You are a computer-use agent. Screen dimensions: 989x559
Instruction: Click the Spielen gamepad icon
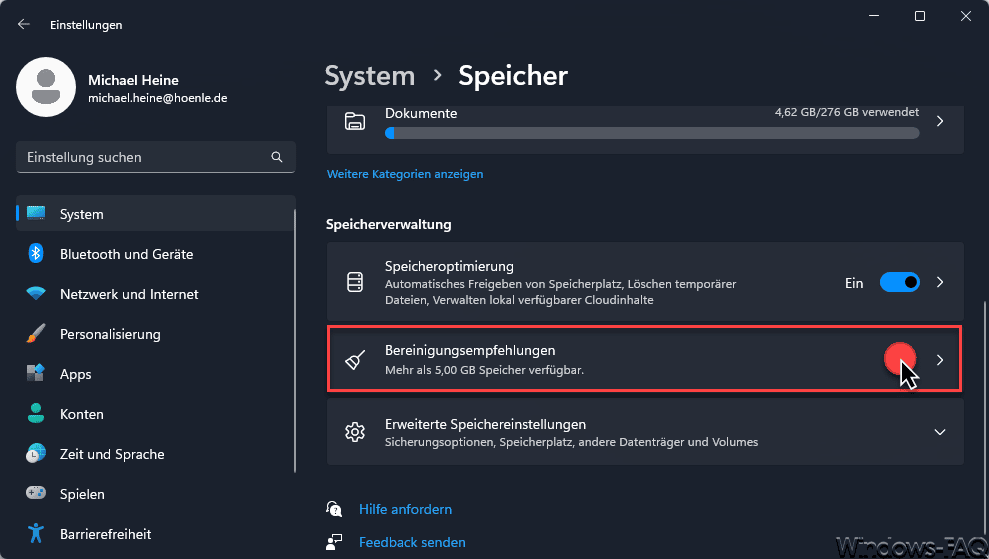coord(36,493)
